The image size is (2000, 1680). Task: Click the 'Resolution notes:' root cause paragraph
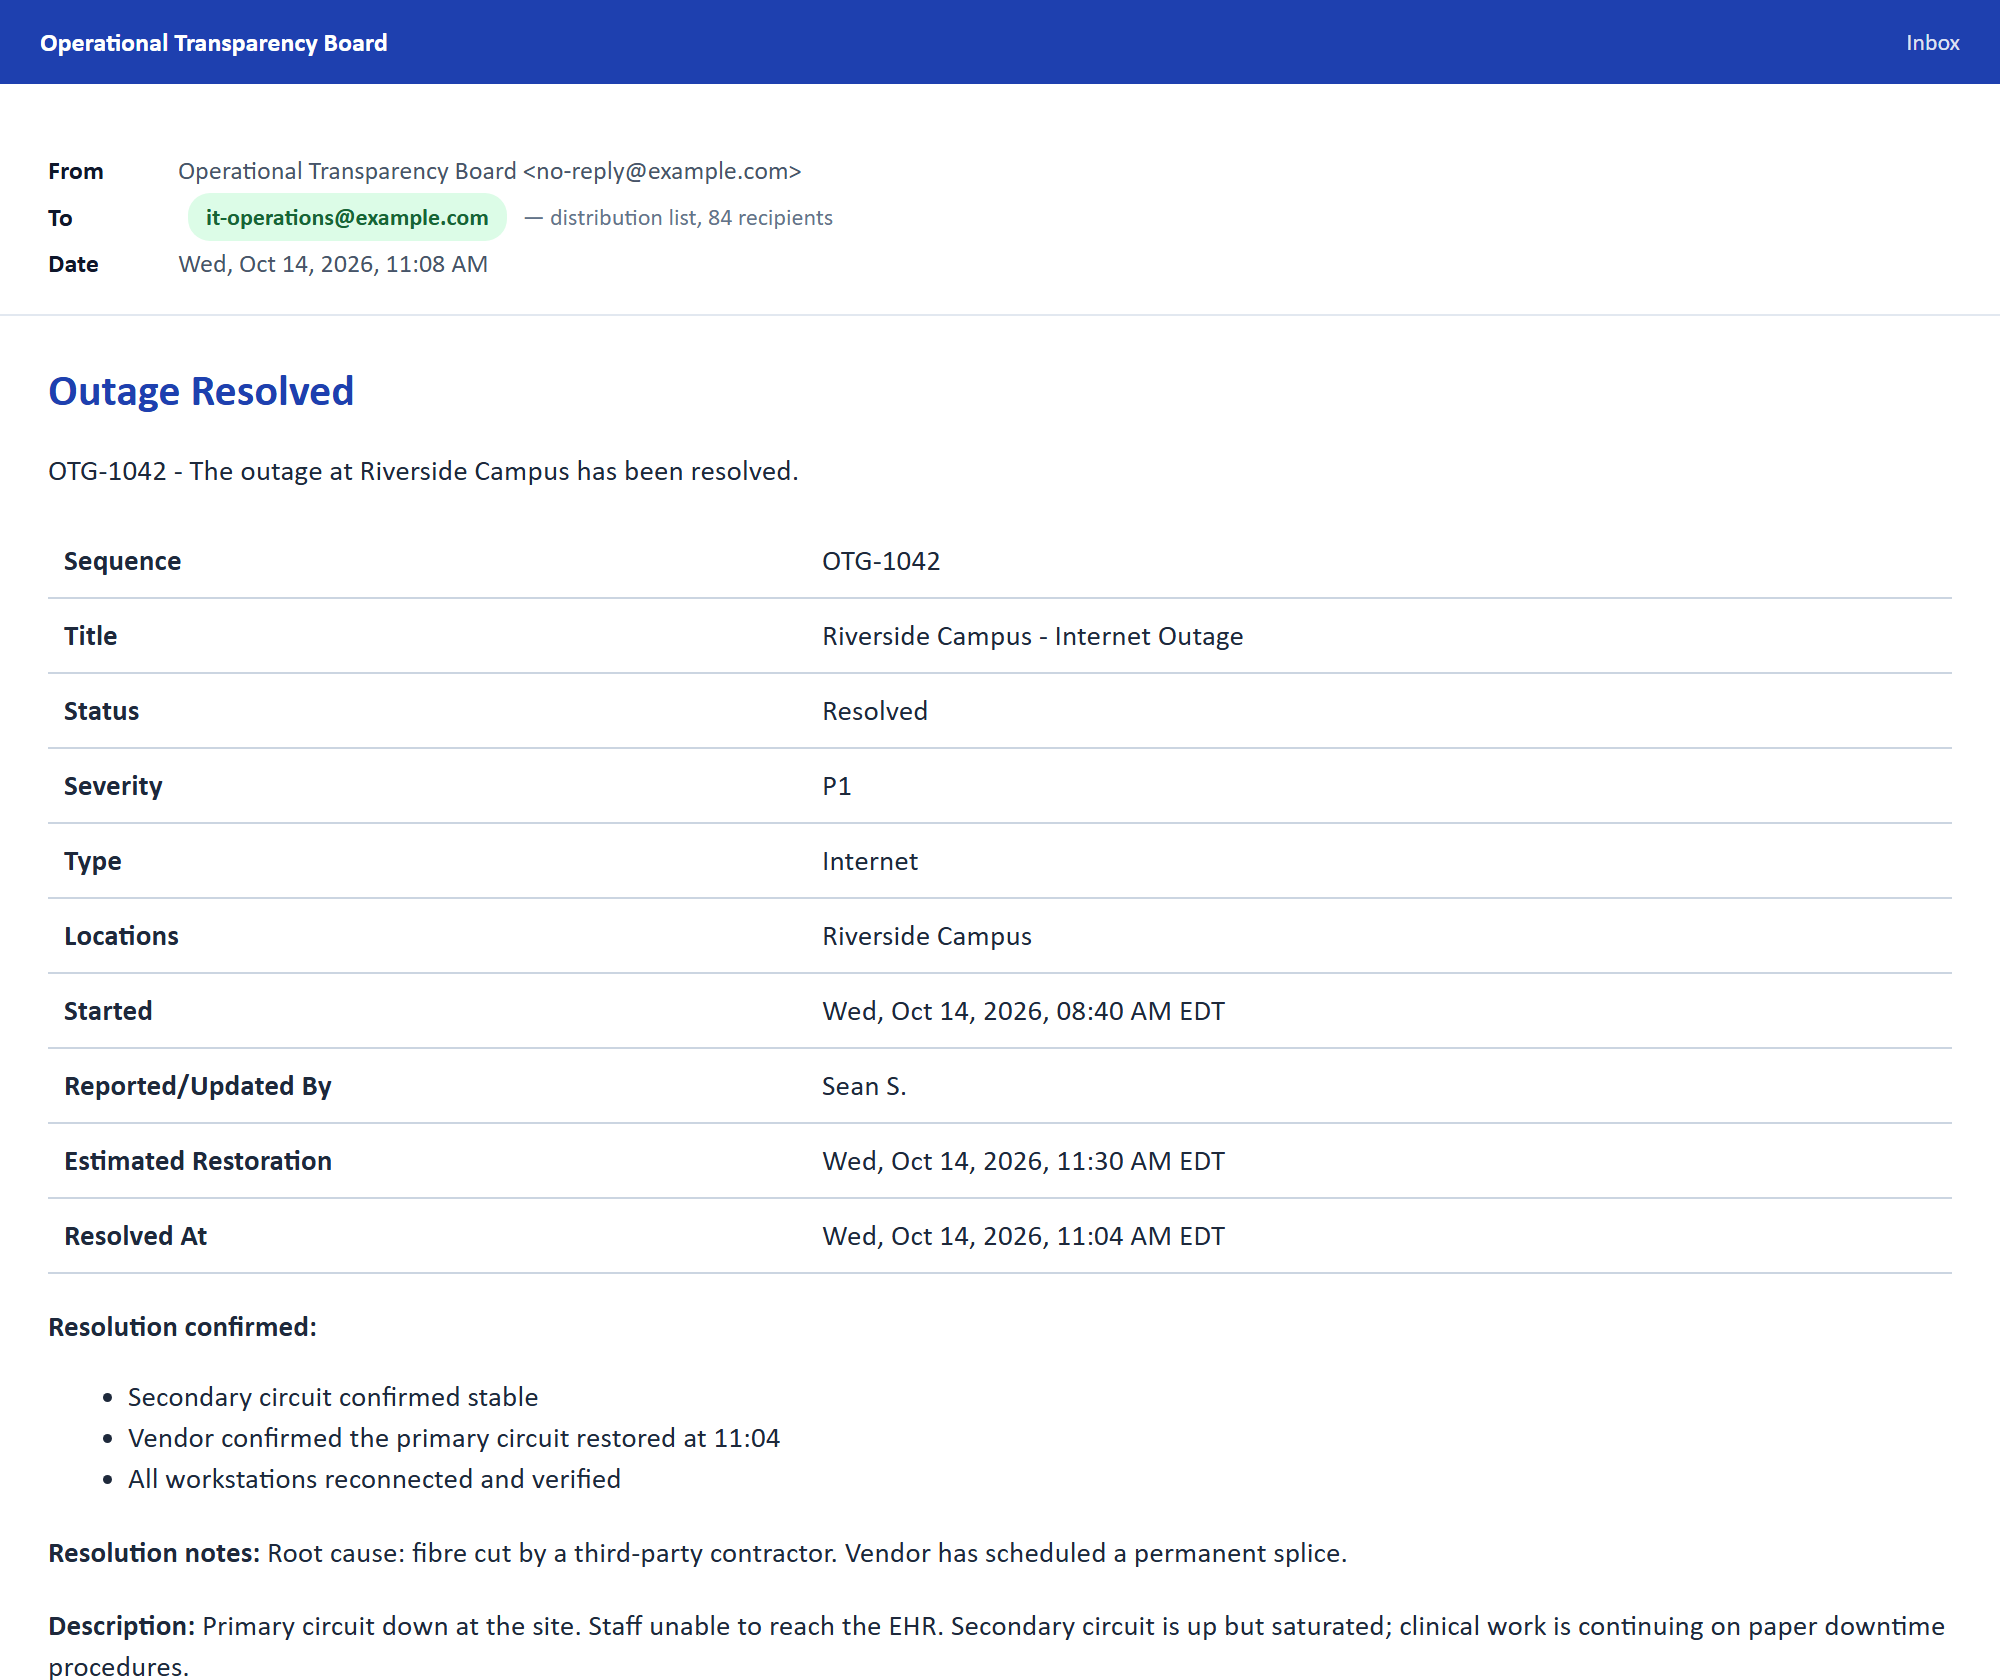(697, 1553)
